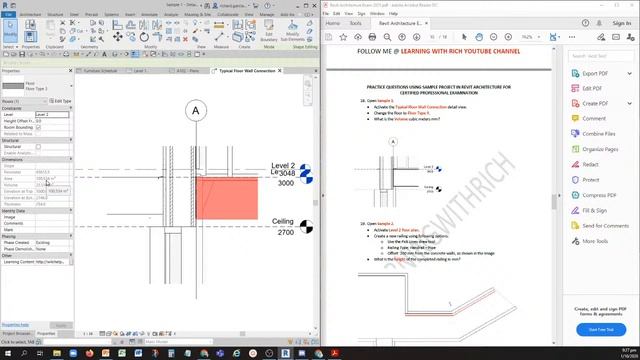The width and height of the screenshot is (640, 360).
Task: Click the Text 'A' icon in Revit quick toolbar
Action: click(104, 54)
